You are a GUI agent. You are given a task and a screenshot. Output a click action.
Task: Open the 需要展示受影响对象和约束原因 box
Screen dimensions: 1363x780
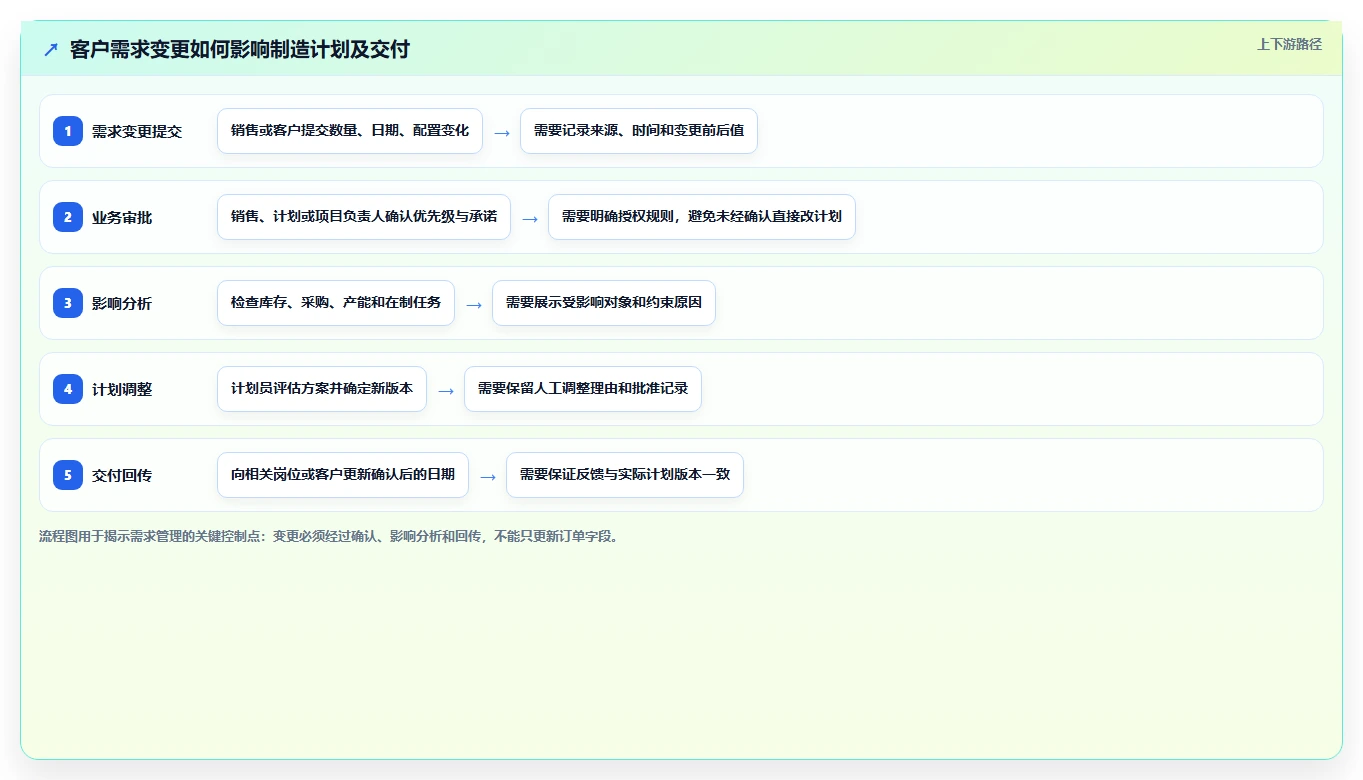tap(604, 303)
